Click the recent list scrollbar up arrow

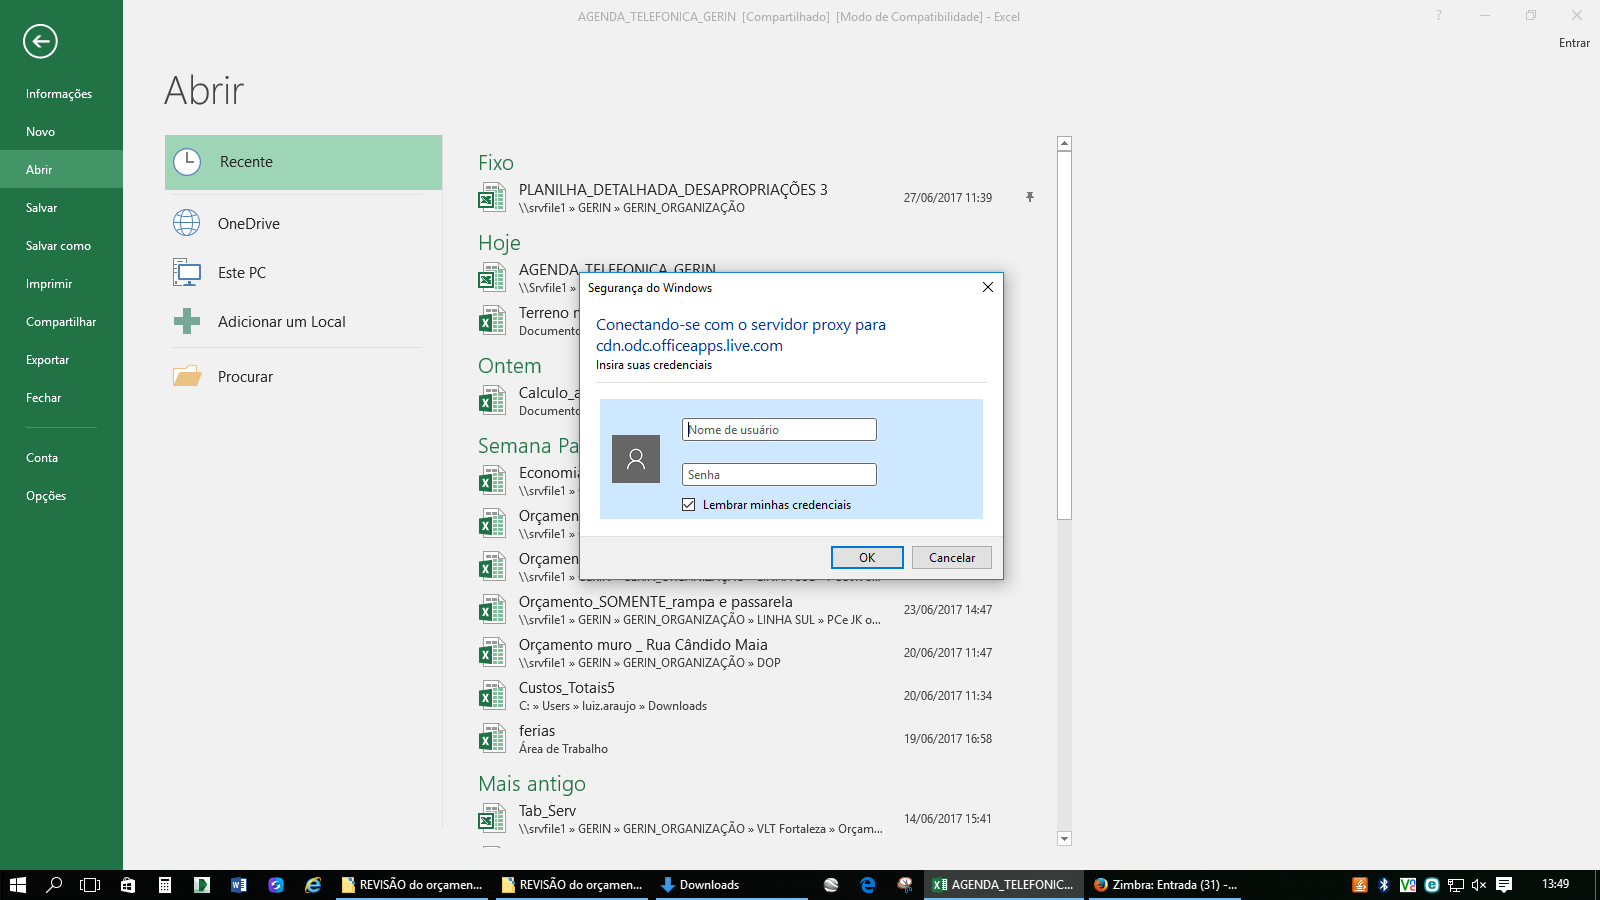tap(1064, 144)
